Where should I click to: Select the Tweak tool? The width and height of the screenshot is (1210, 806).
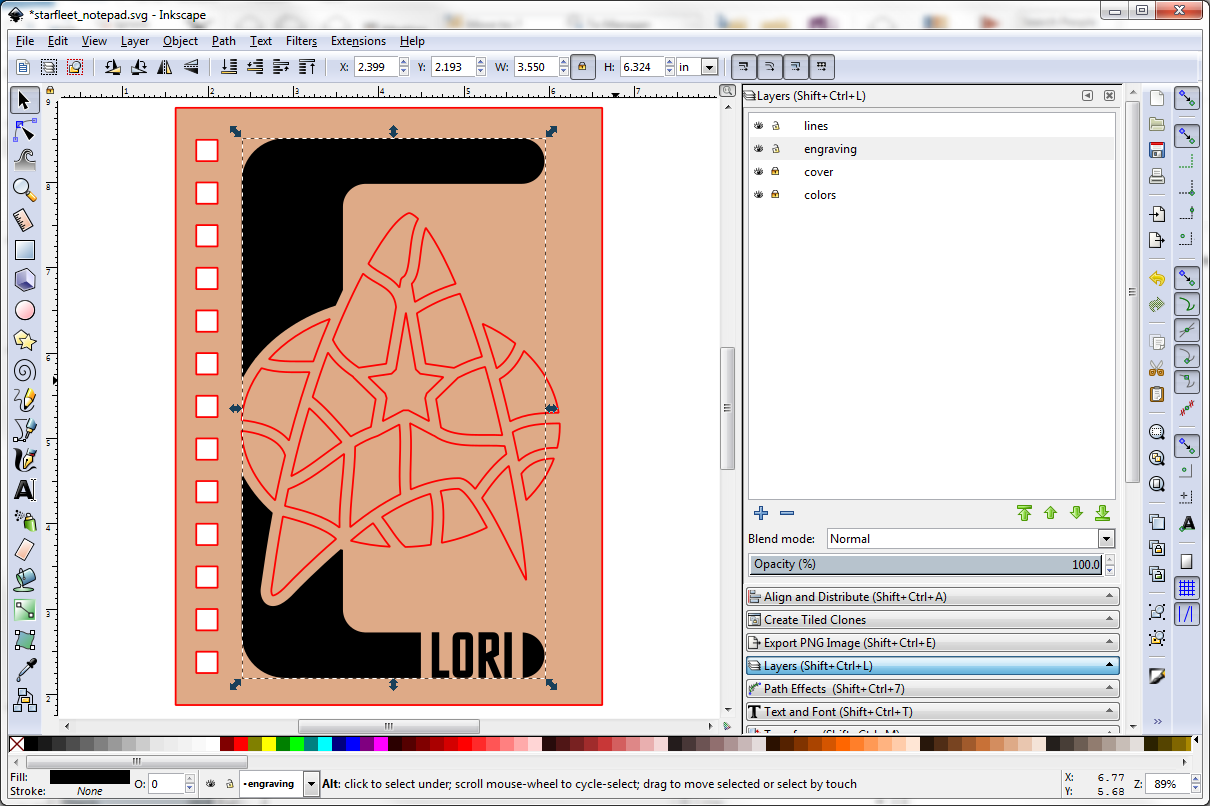tap(25, 158)
